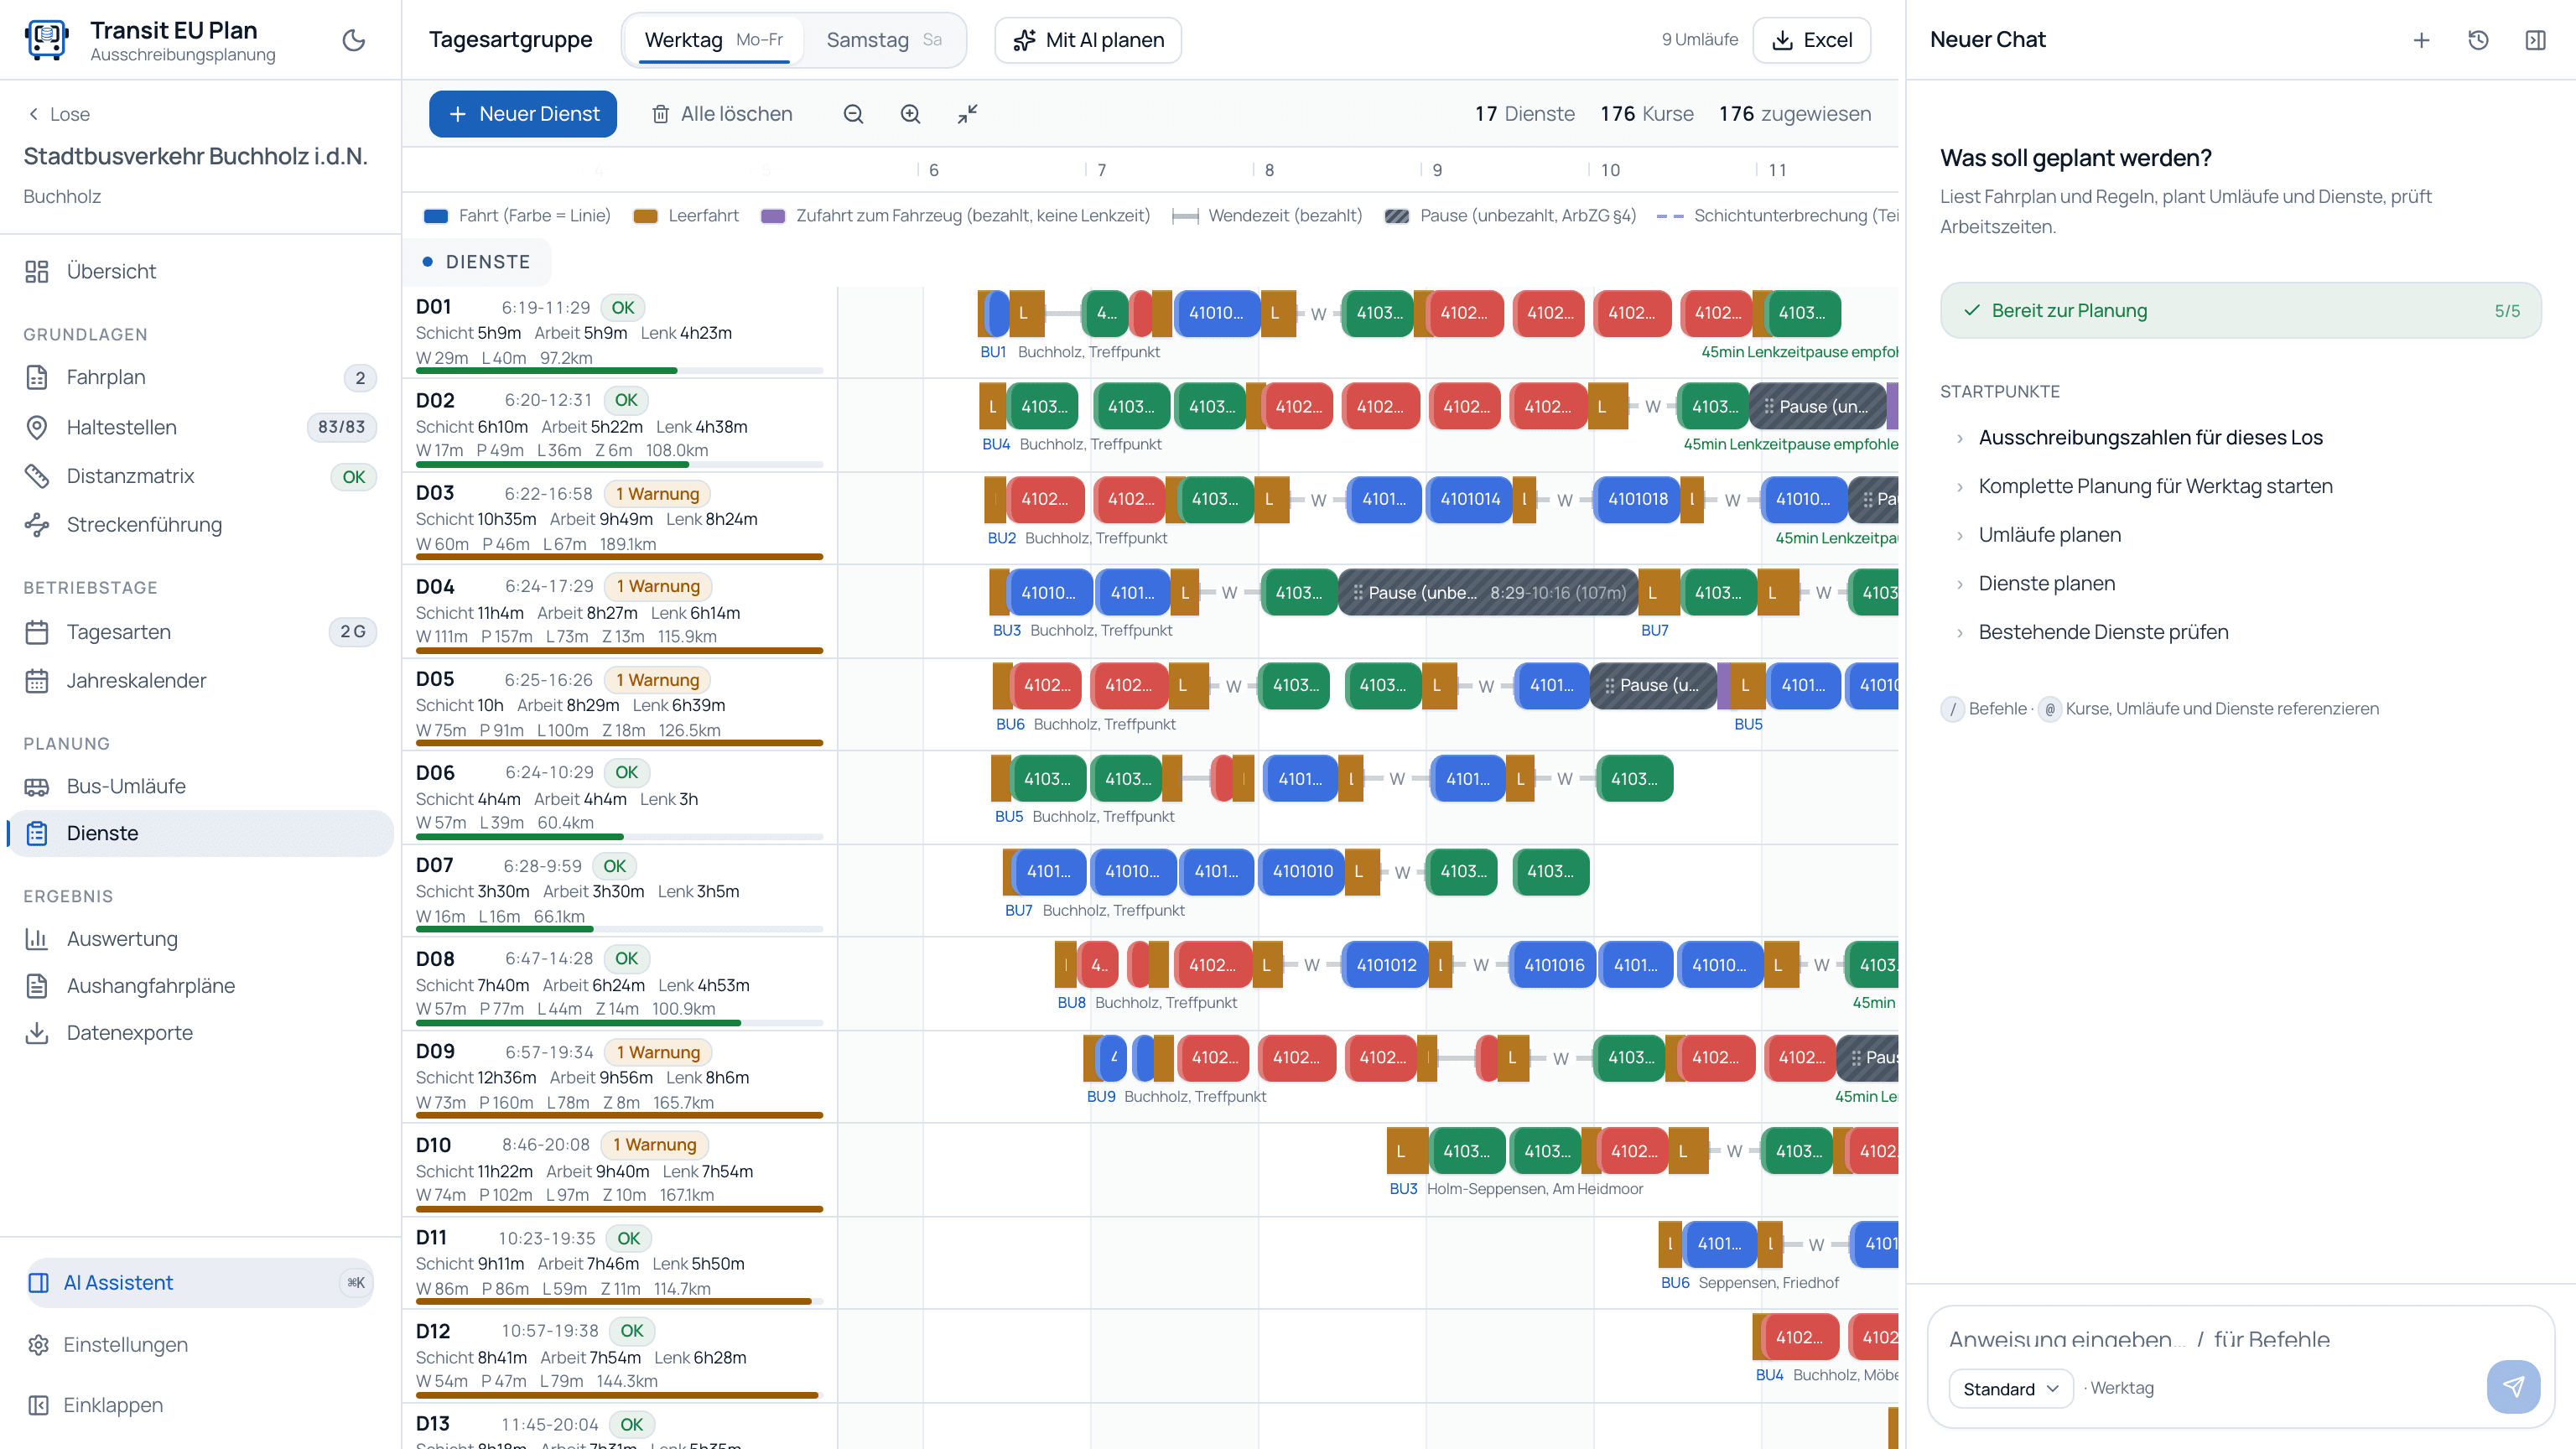Zoom in the timeline with the plus magnifier
This screenshot has height=1449, width=2576.
pos(910,114)
